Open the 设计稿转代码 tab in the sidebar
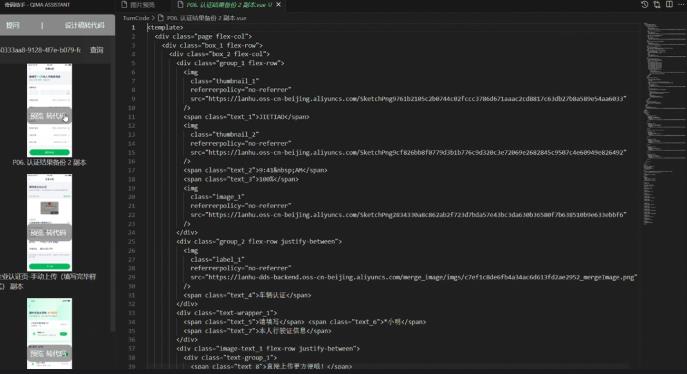This screenshot has height=374, width=687. tap(85, 25)
